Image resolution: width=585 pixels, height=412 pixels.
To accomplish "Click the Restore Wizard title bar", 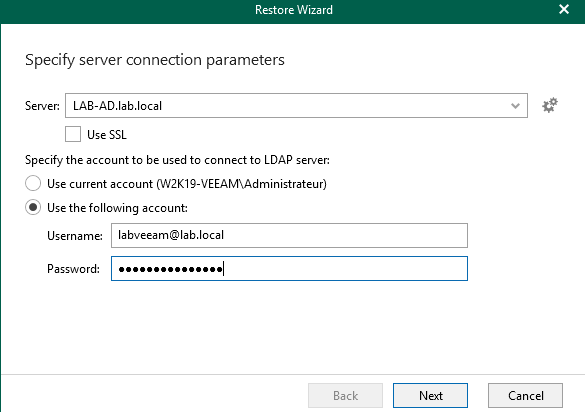I will click(x=294, y=10).
